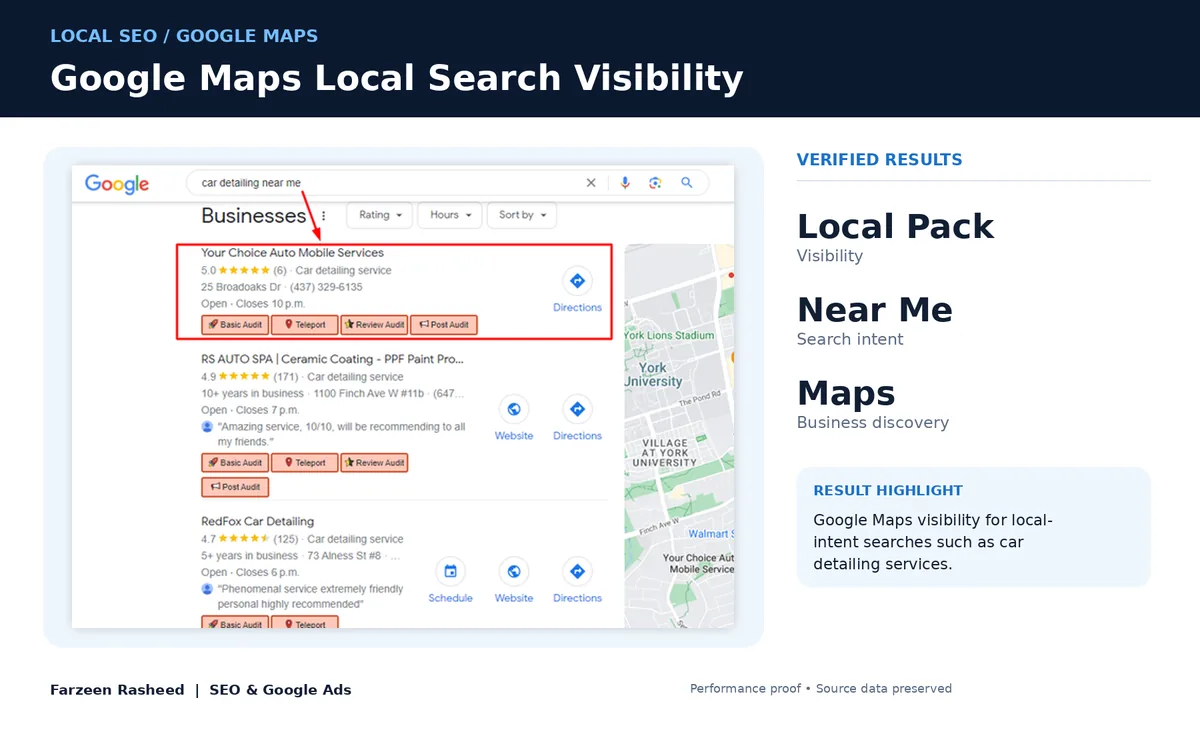This screenshot has height=750, width=1200.
Task: Click "Open · Closes 7 p.m." hours text
Action: [x=251, y=410]
